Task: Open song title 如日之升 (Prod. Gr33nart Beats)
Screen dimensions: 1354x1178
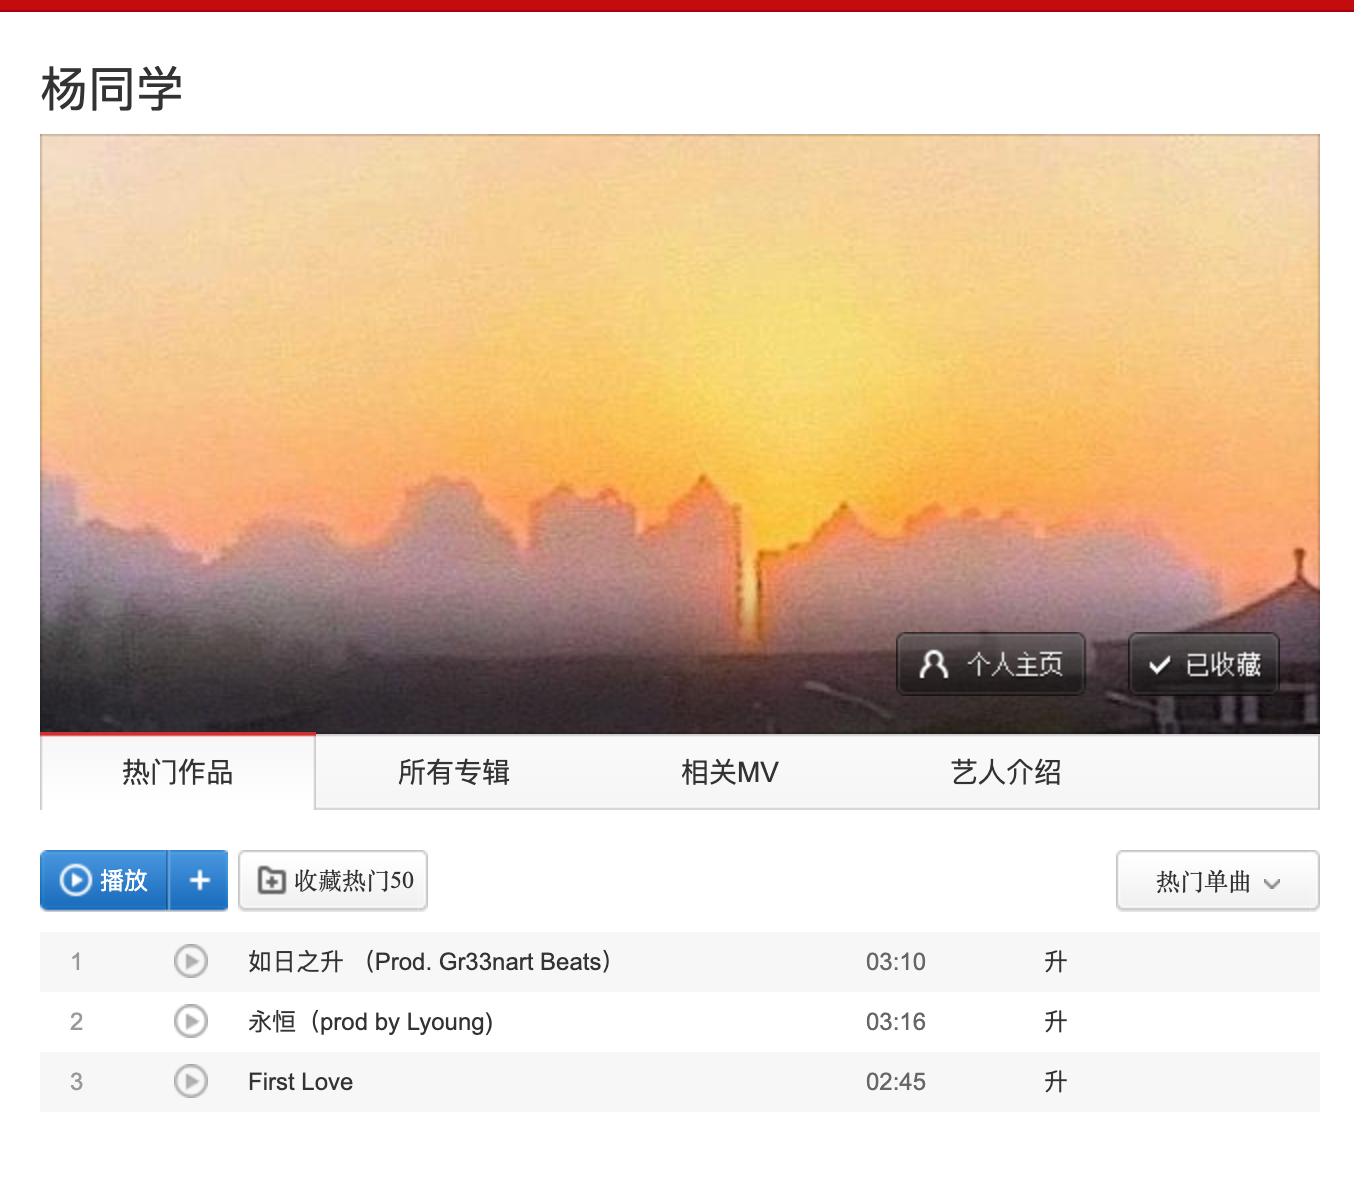Action: click(429, 962)
